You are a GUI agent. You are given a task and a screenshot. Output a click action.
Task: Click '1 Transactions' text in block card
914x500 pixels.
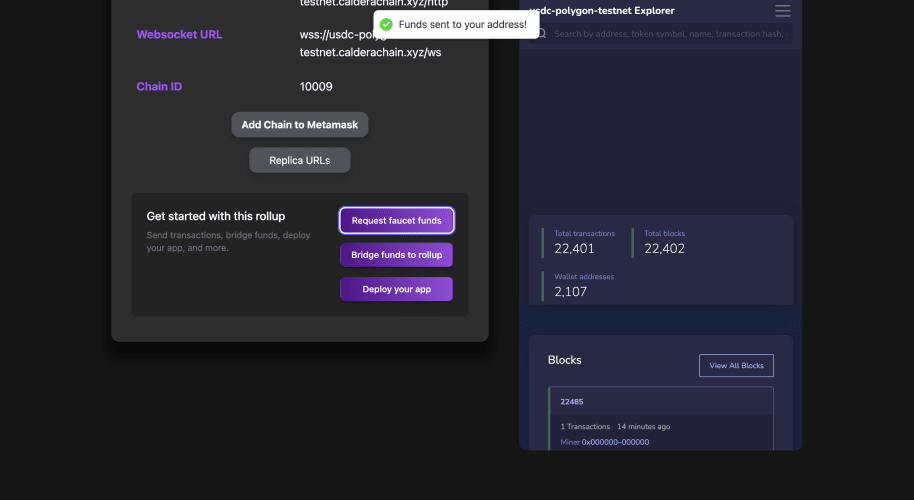tap(585, 427)
